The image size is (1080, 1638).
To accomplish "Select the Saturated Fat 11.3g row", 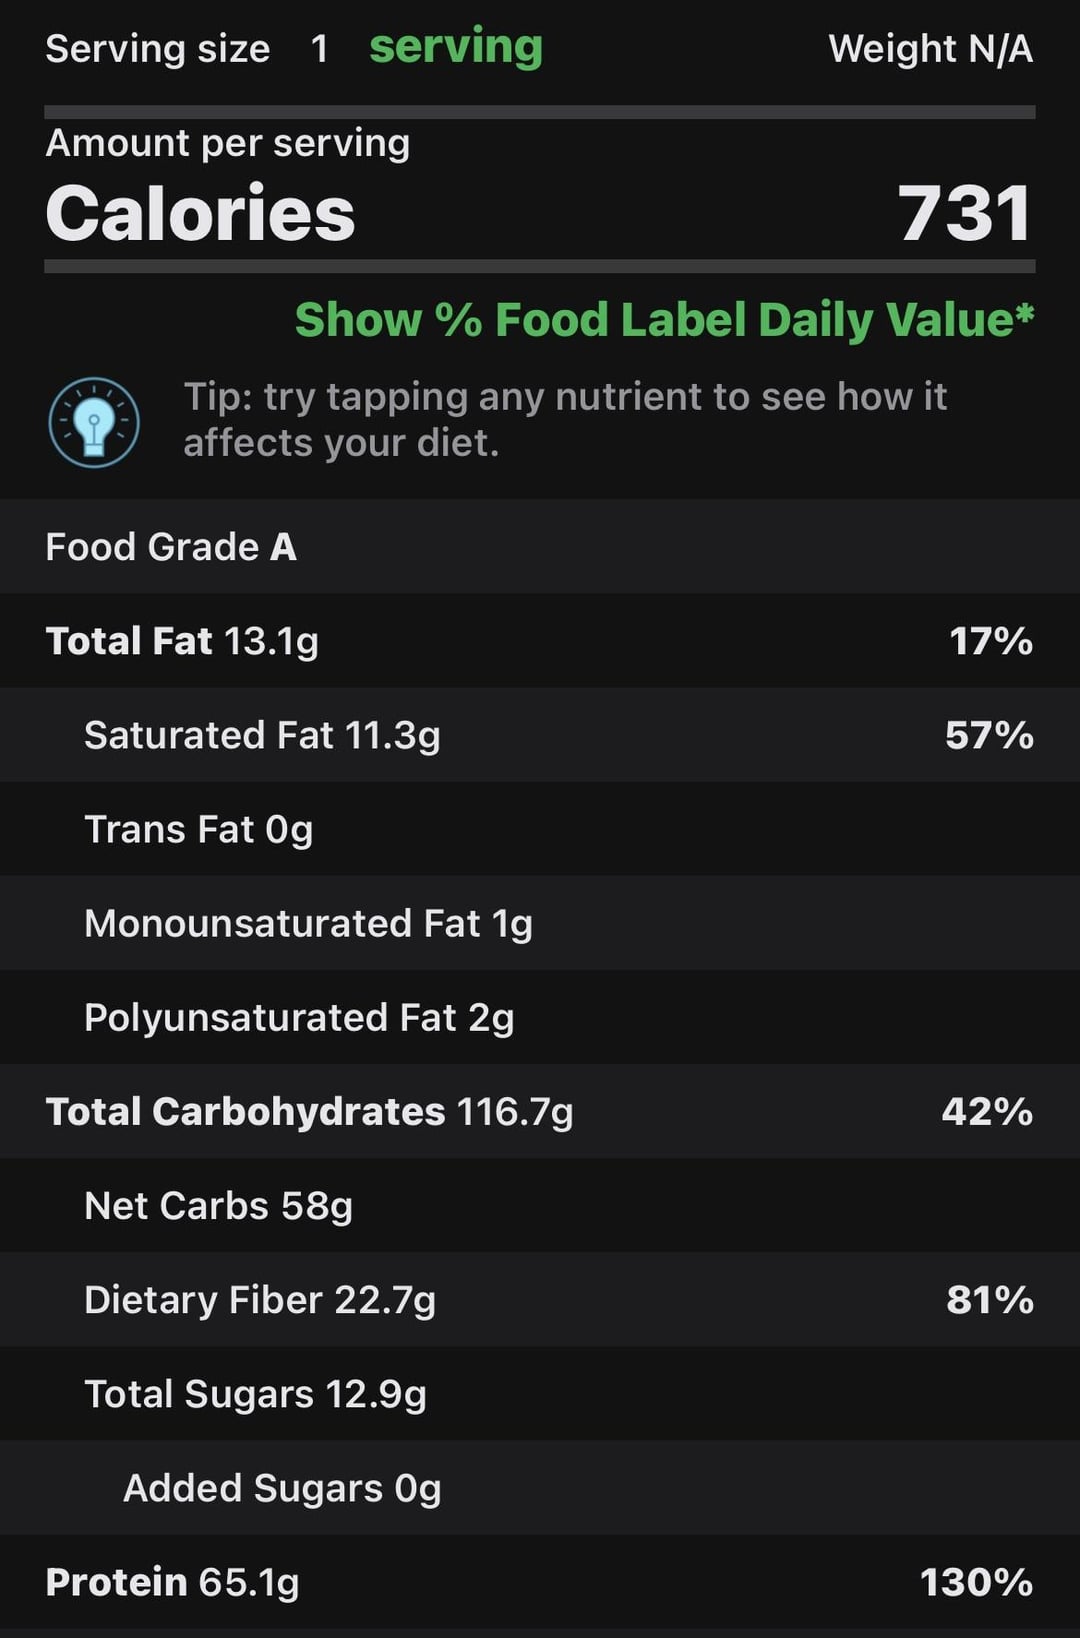I will pos(540,735).
